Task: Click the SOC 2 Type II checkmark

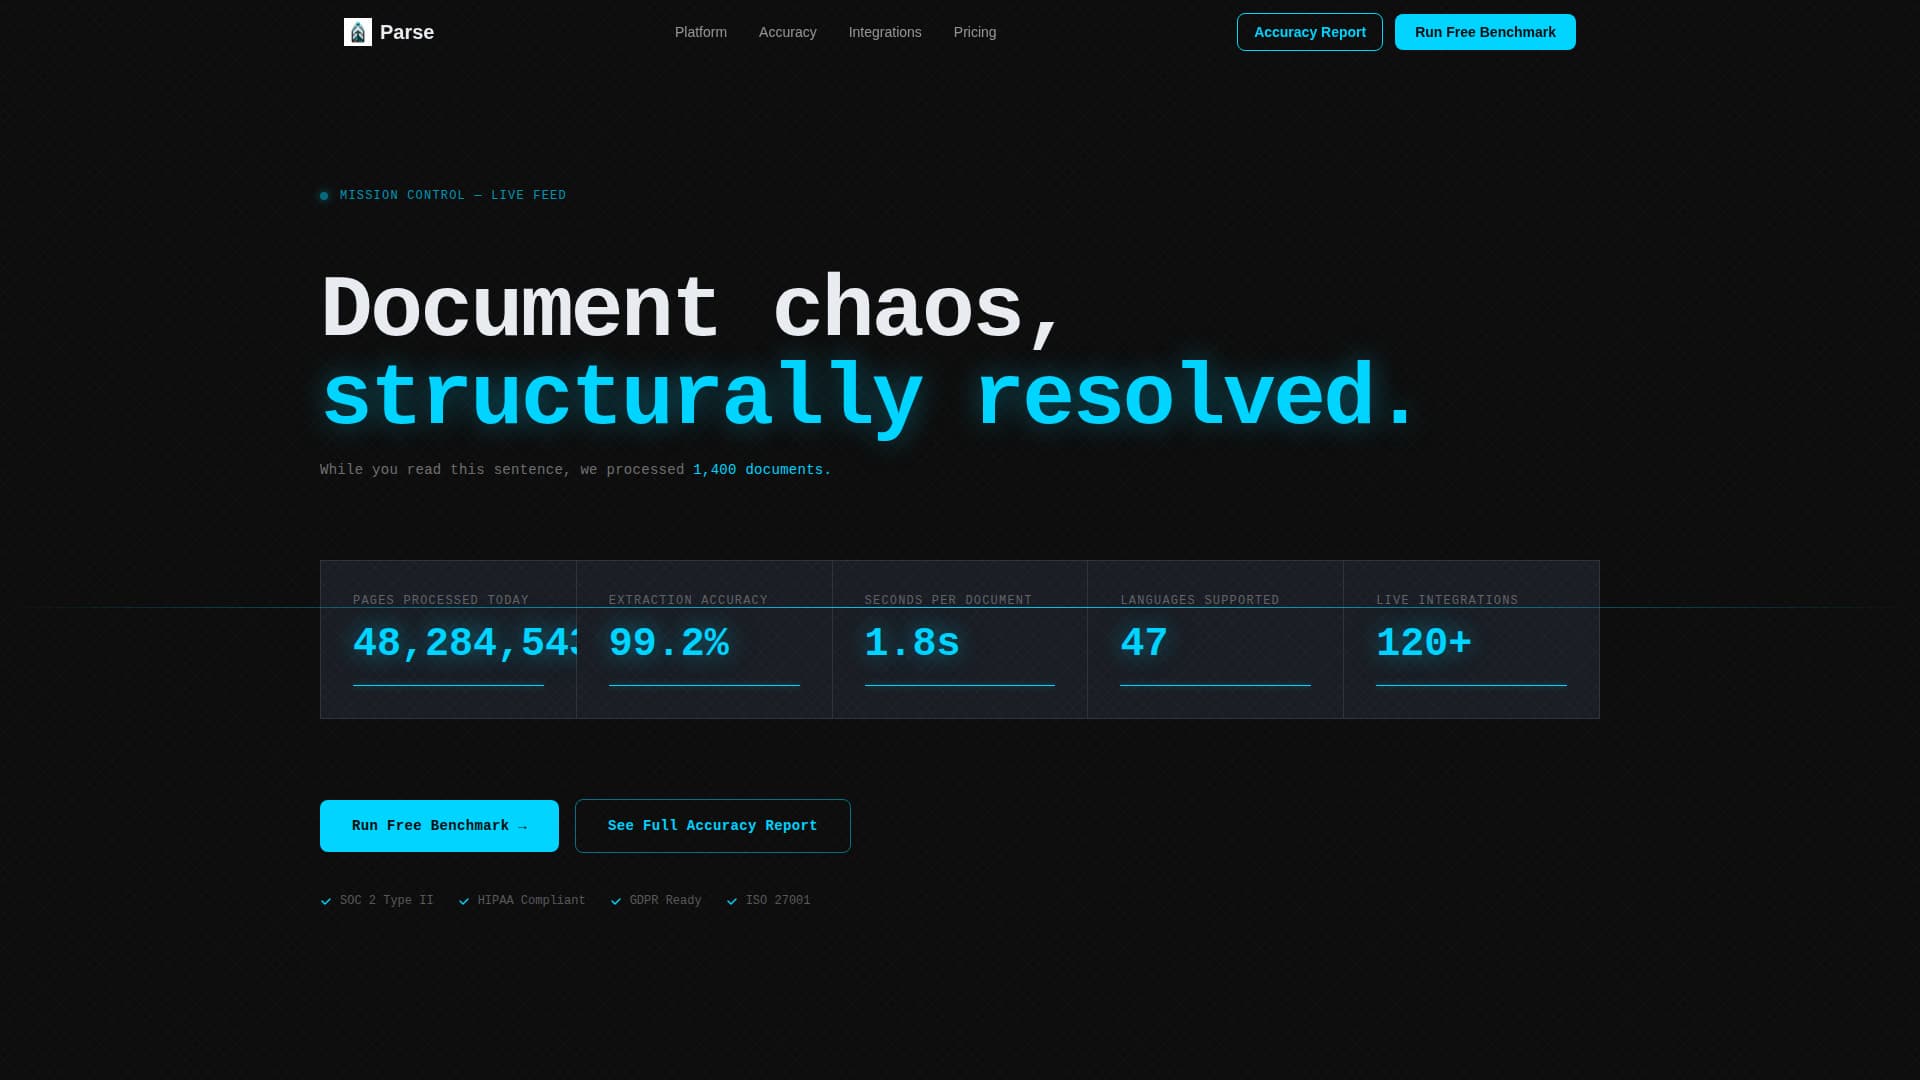Action: click(x=326, y=901)
